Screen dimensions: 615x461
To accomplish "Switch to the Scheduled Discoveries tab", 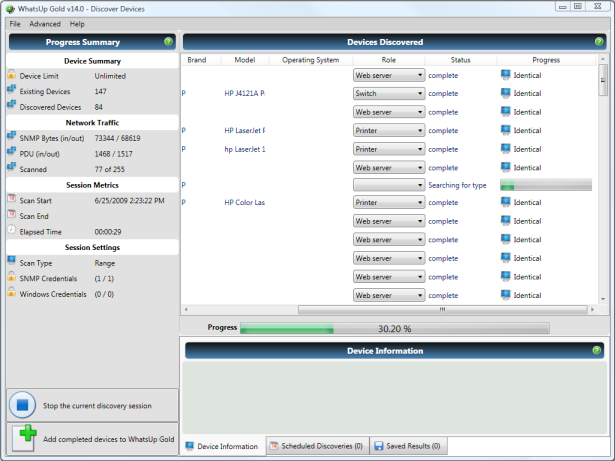I will [x=316, y=446].
